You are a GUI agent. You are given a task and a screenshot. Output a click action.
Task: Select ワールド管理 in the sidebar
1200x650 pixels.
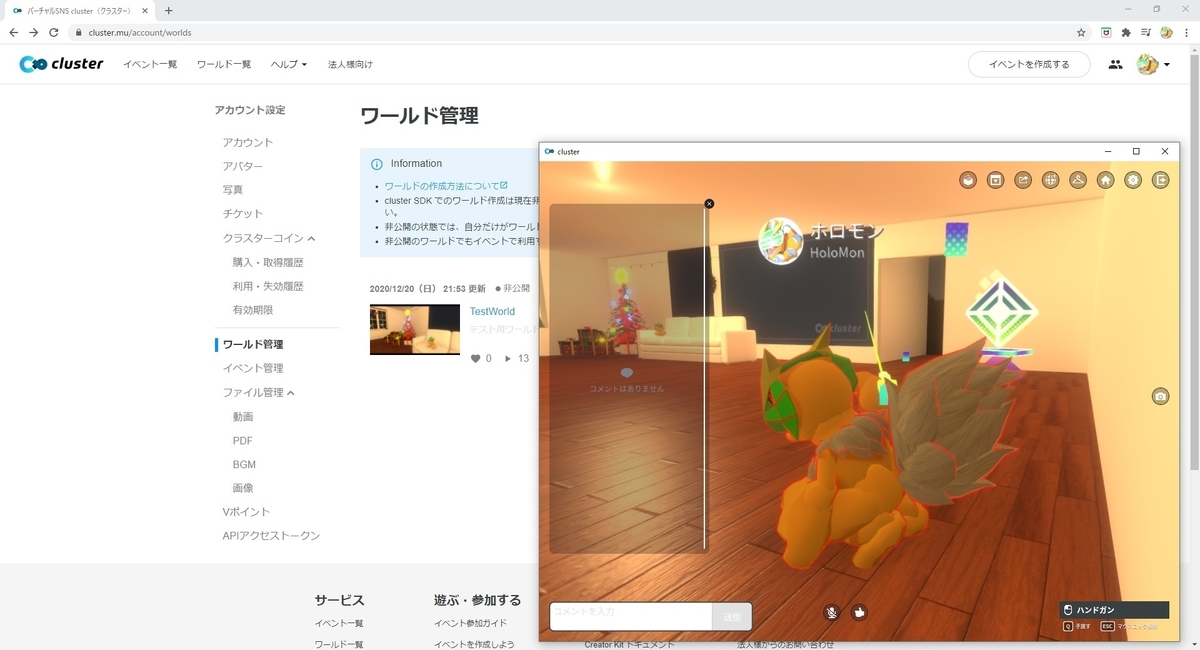tap(252, 344)
